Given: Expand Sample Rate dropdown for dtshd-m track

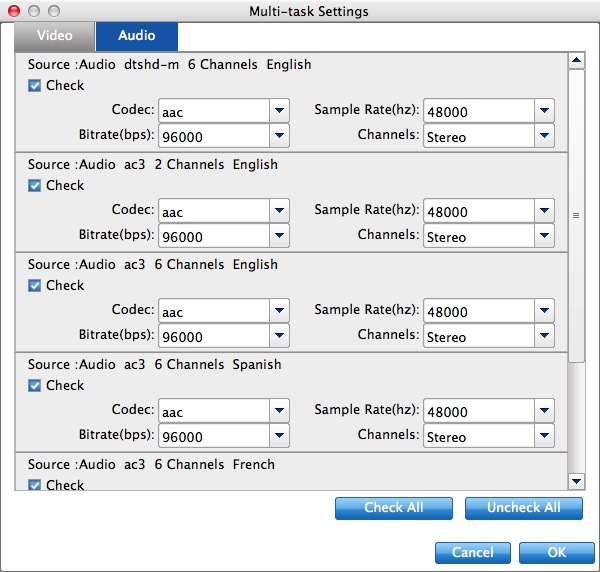Looking at the screenshot, I should pyautogui.click(x=544, y=110).
